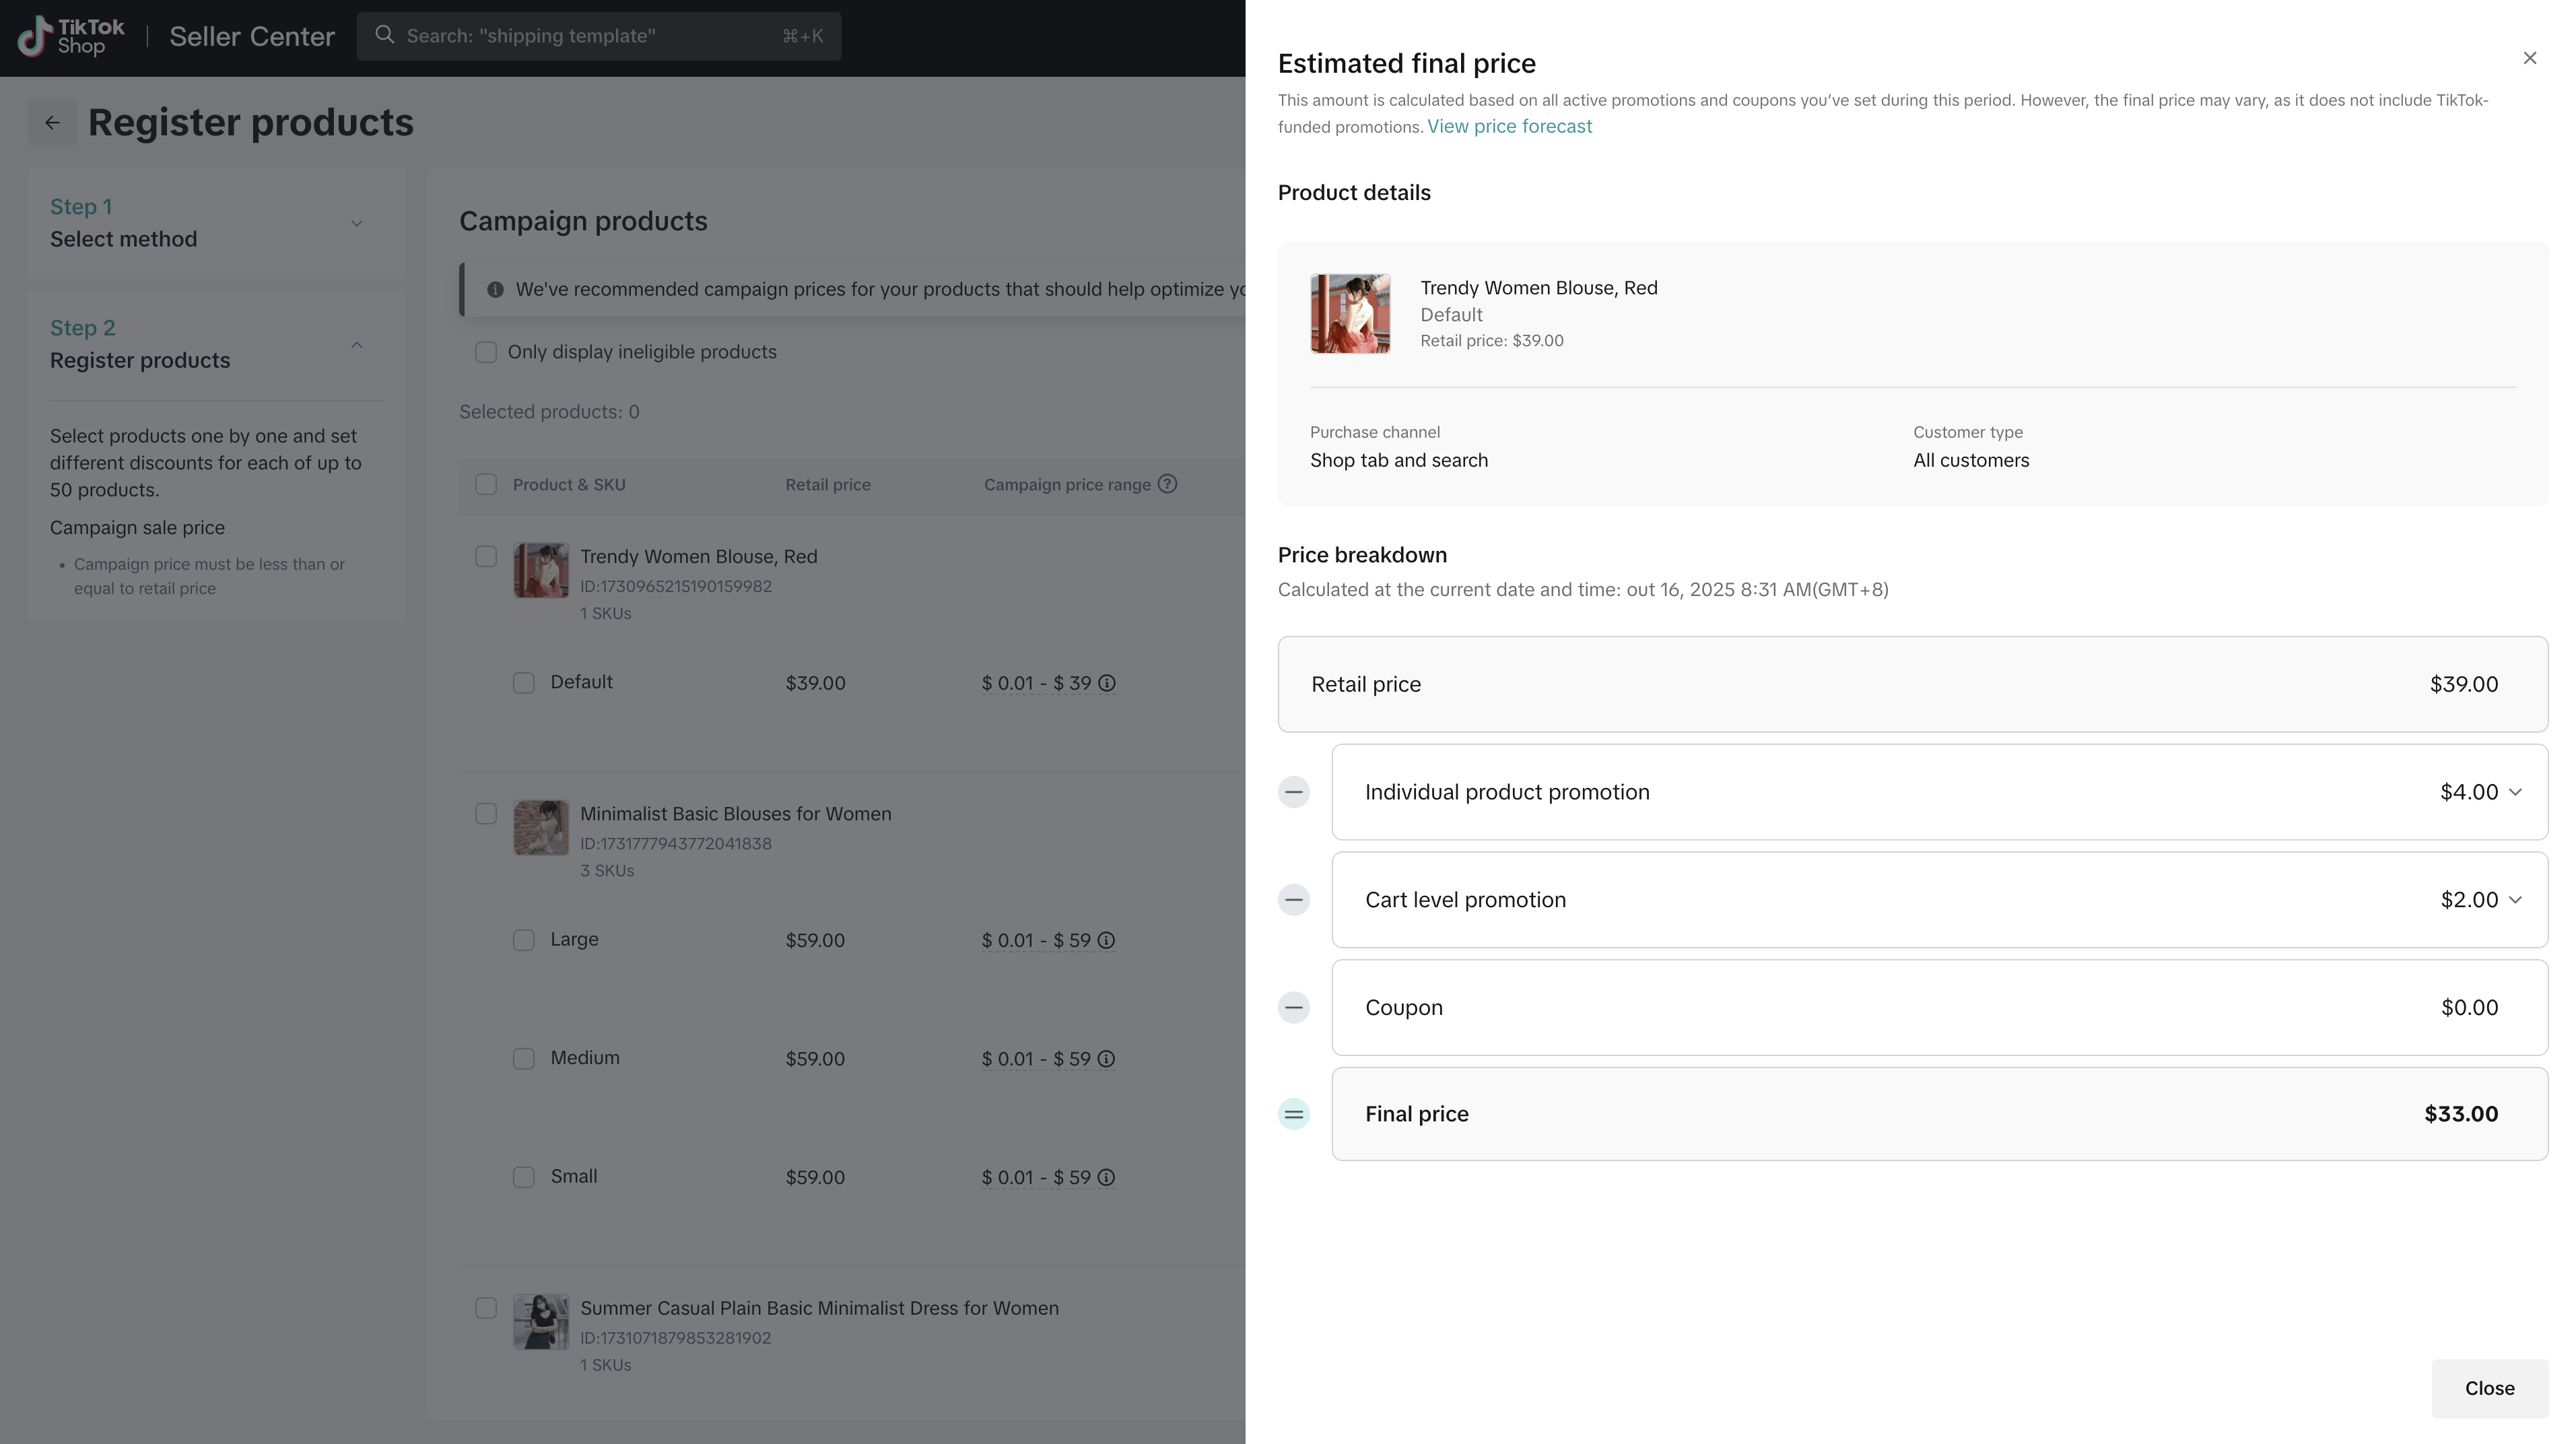The height and width of the screenshot is (1444, 2576).
Task: Click the equals icon beside Final price
Action: pyautogui.click(x=1294, y=1114)
